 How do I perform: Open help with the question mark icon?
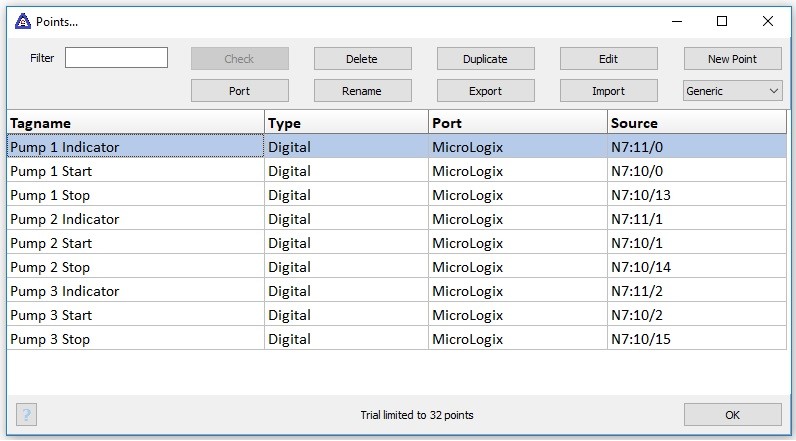pos(26,415)
